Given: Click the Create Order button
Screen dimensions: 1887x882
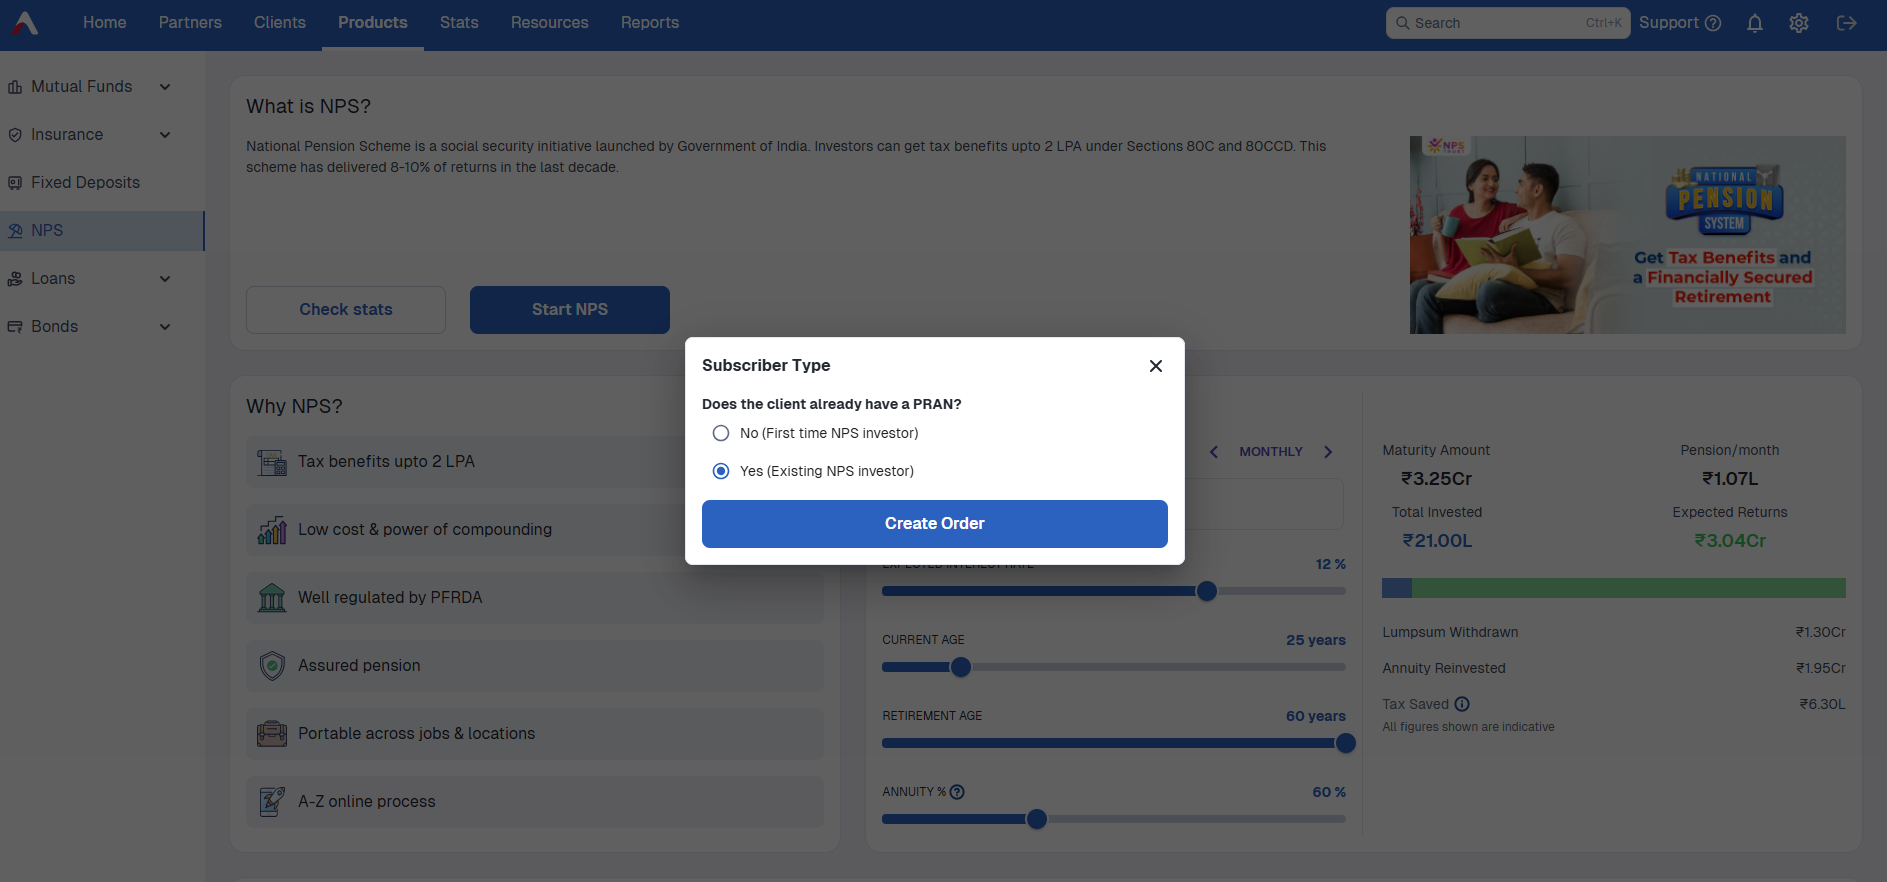Looking at the screenshot, I should [x=935, y=524].
